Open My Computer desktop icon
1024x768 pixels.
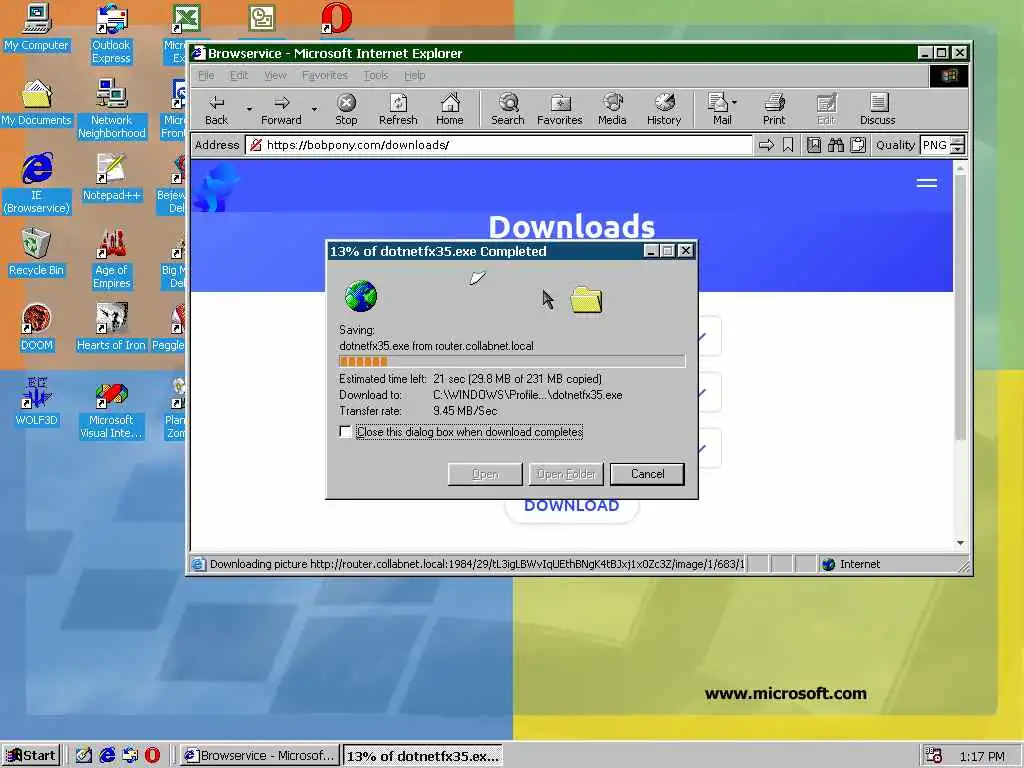(x=36, y=27)
